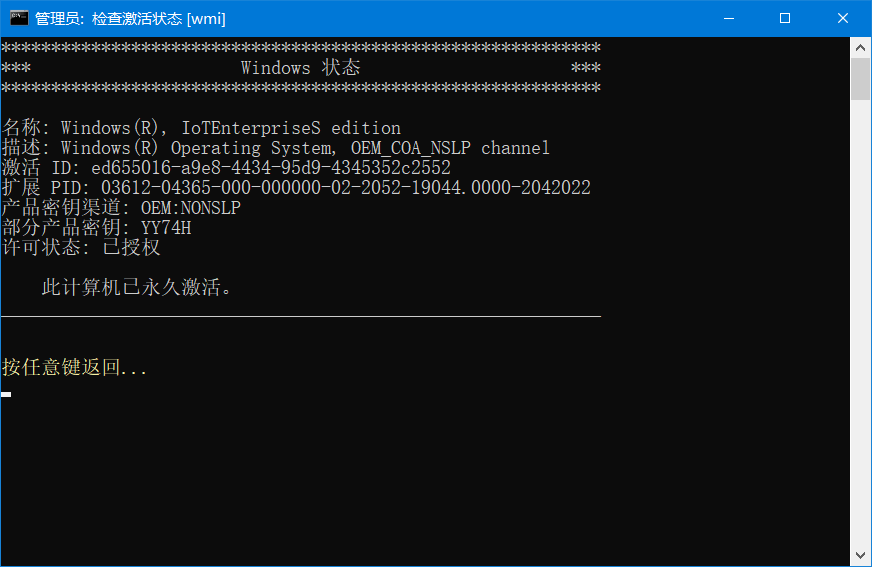Close the 检查激活状态 console window
Viewport: 872px width, 567px height.
(x=842, y=18)
